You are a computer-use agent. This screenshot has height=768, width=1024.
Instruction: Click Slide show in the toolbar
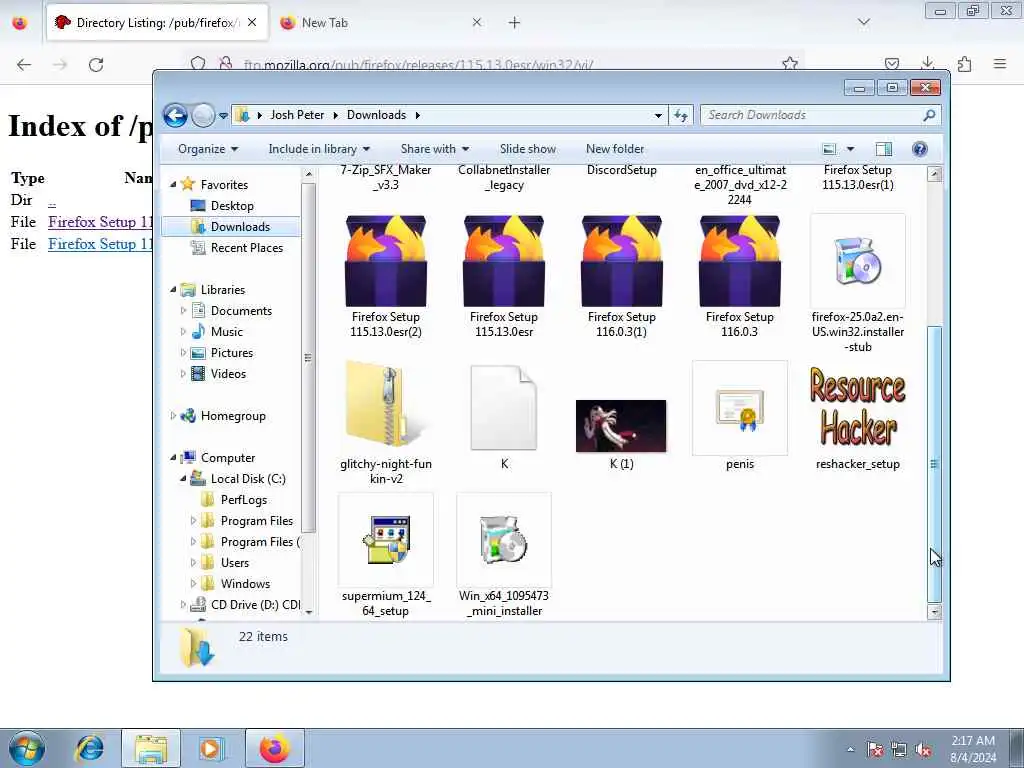(x=528, y=149)
